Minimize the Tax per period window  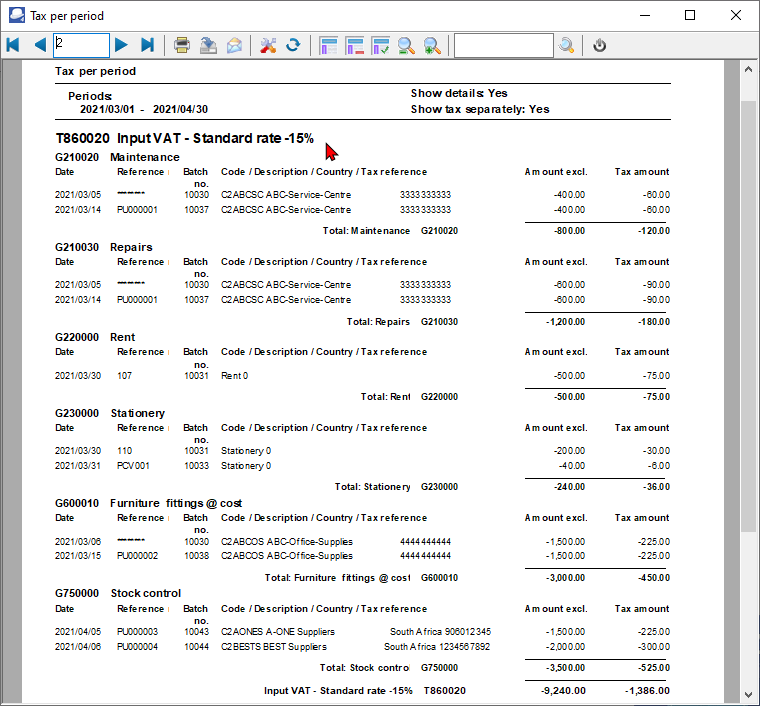645,15
